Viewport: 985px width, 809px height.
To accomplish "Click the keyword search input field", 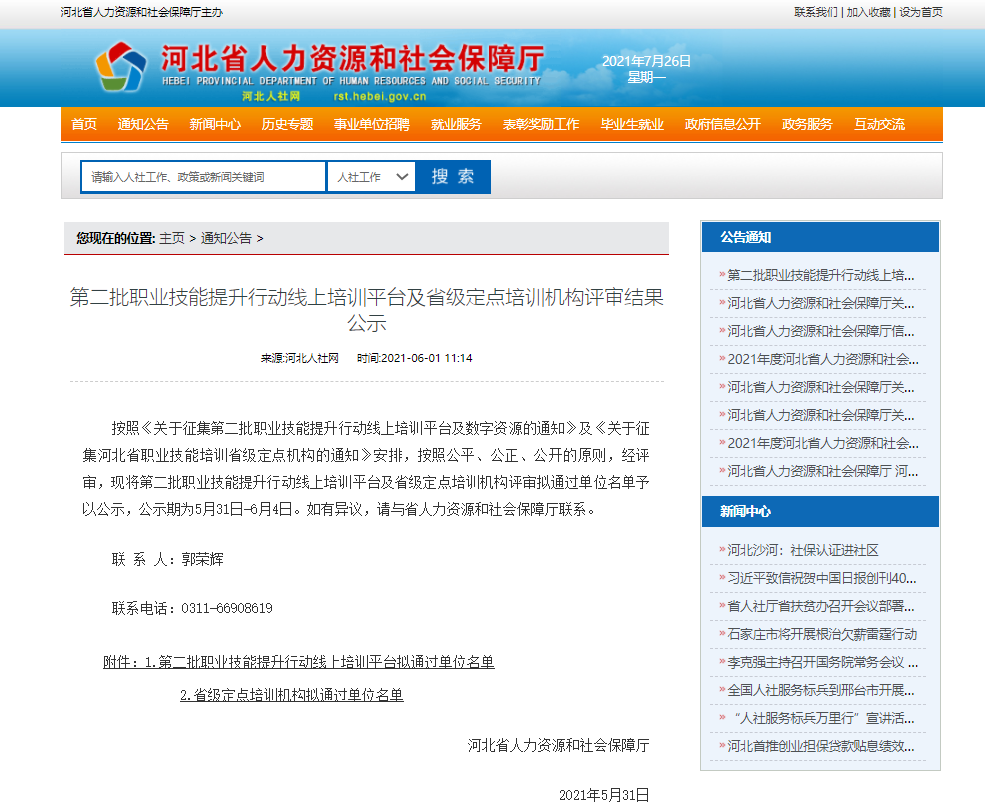I will [203, 177].
